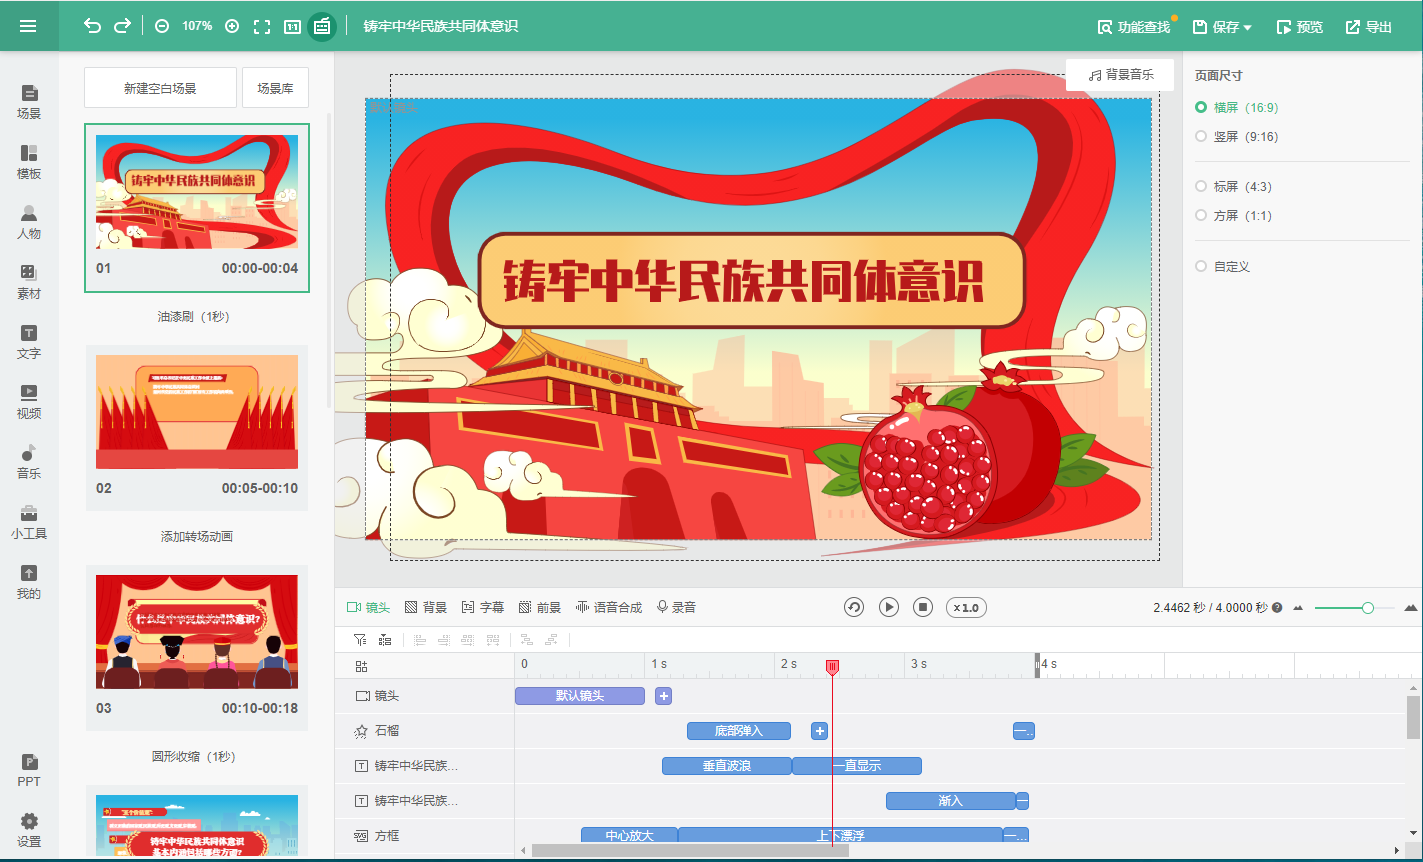Add animation on 石榴 track with plus
This screenshot has width=1423, height=862.
[819, 731]
